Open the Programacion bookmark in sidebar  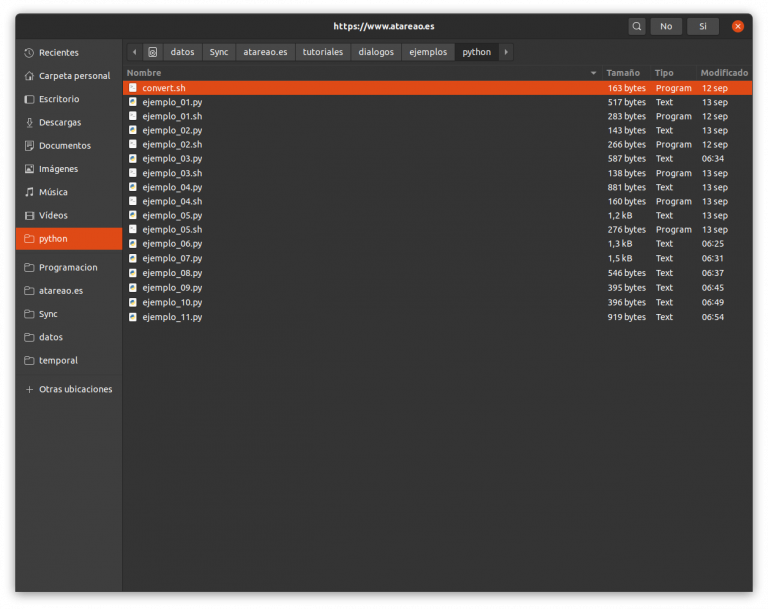pyautogui.click(x=68, y=267)
